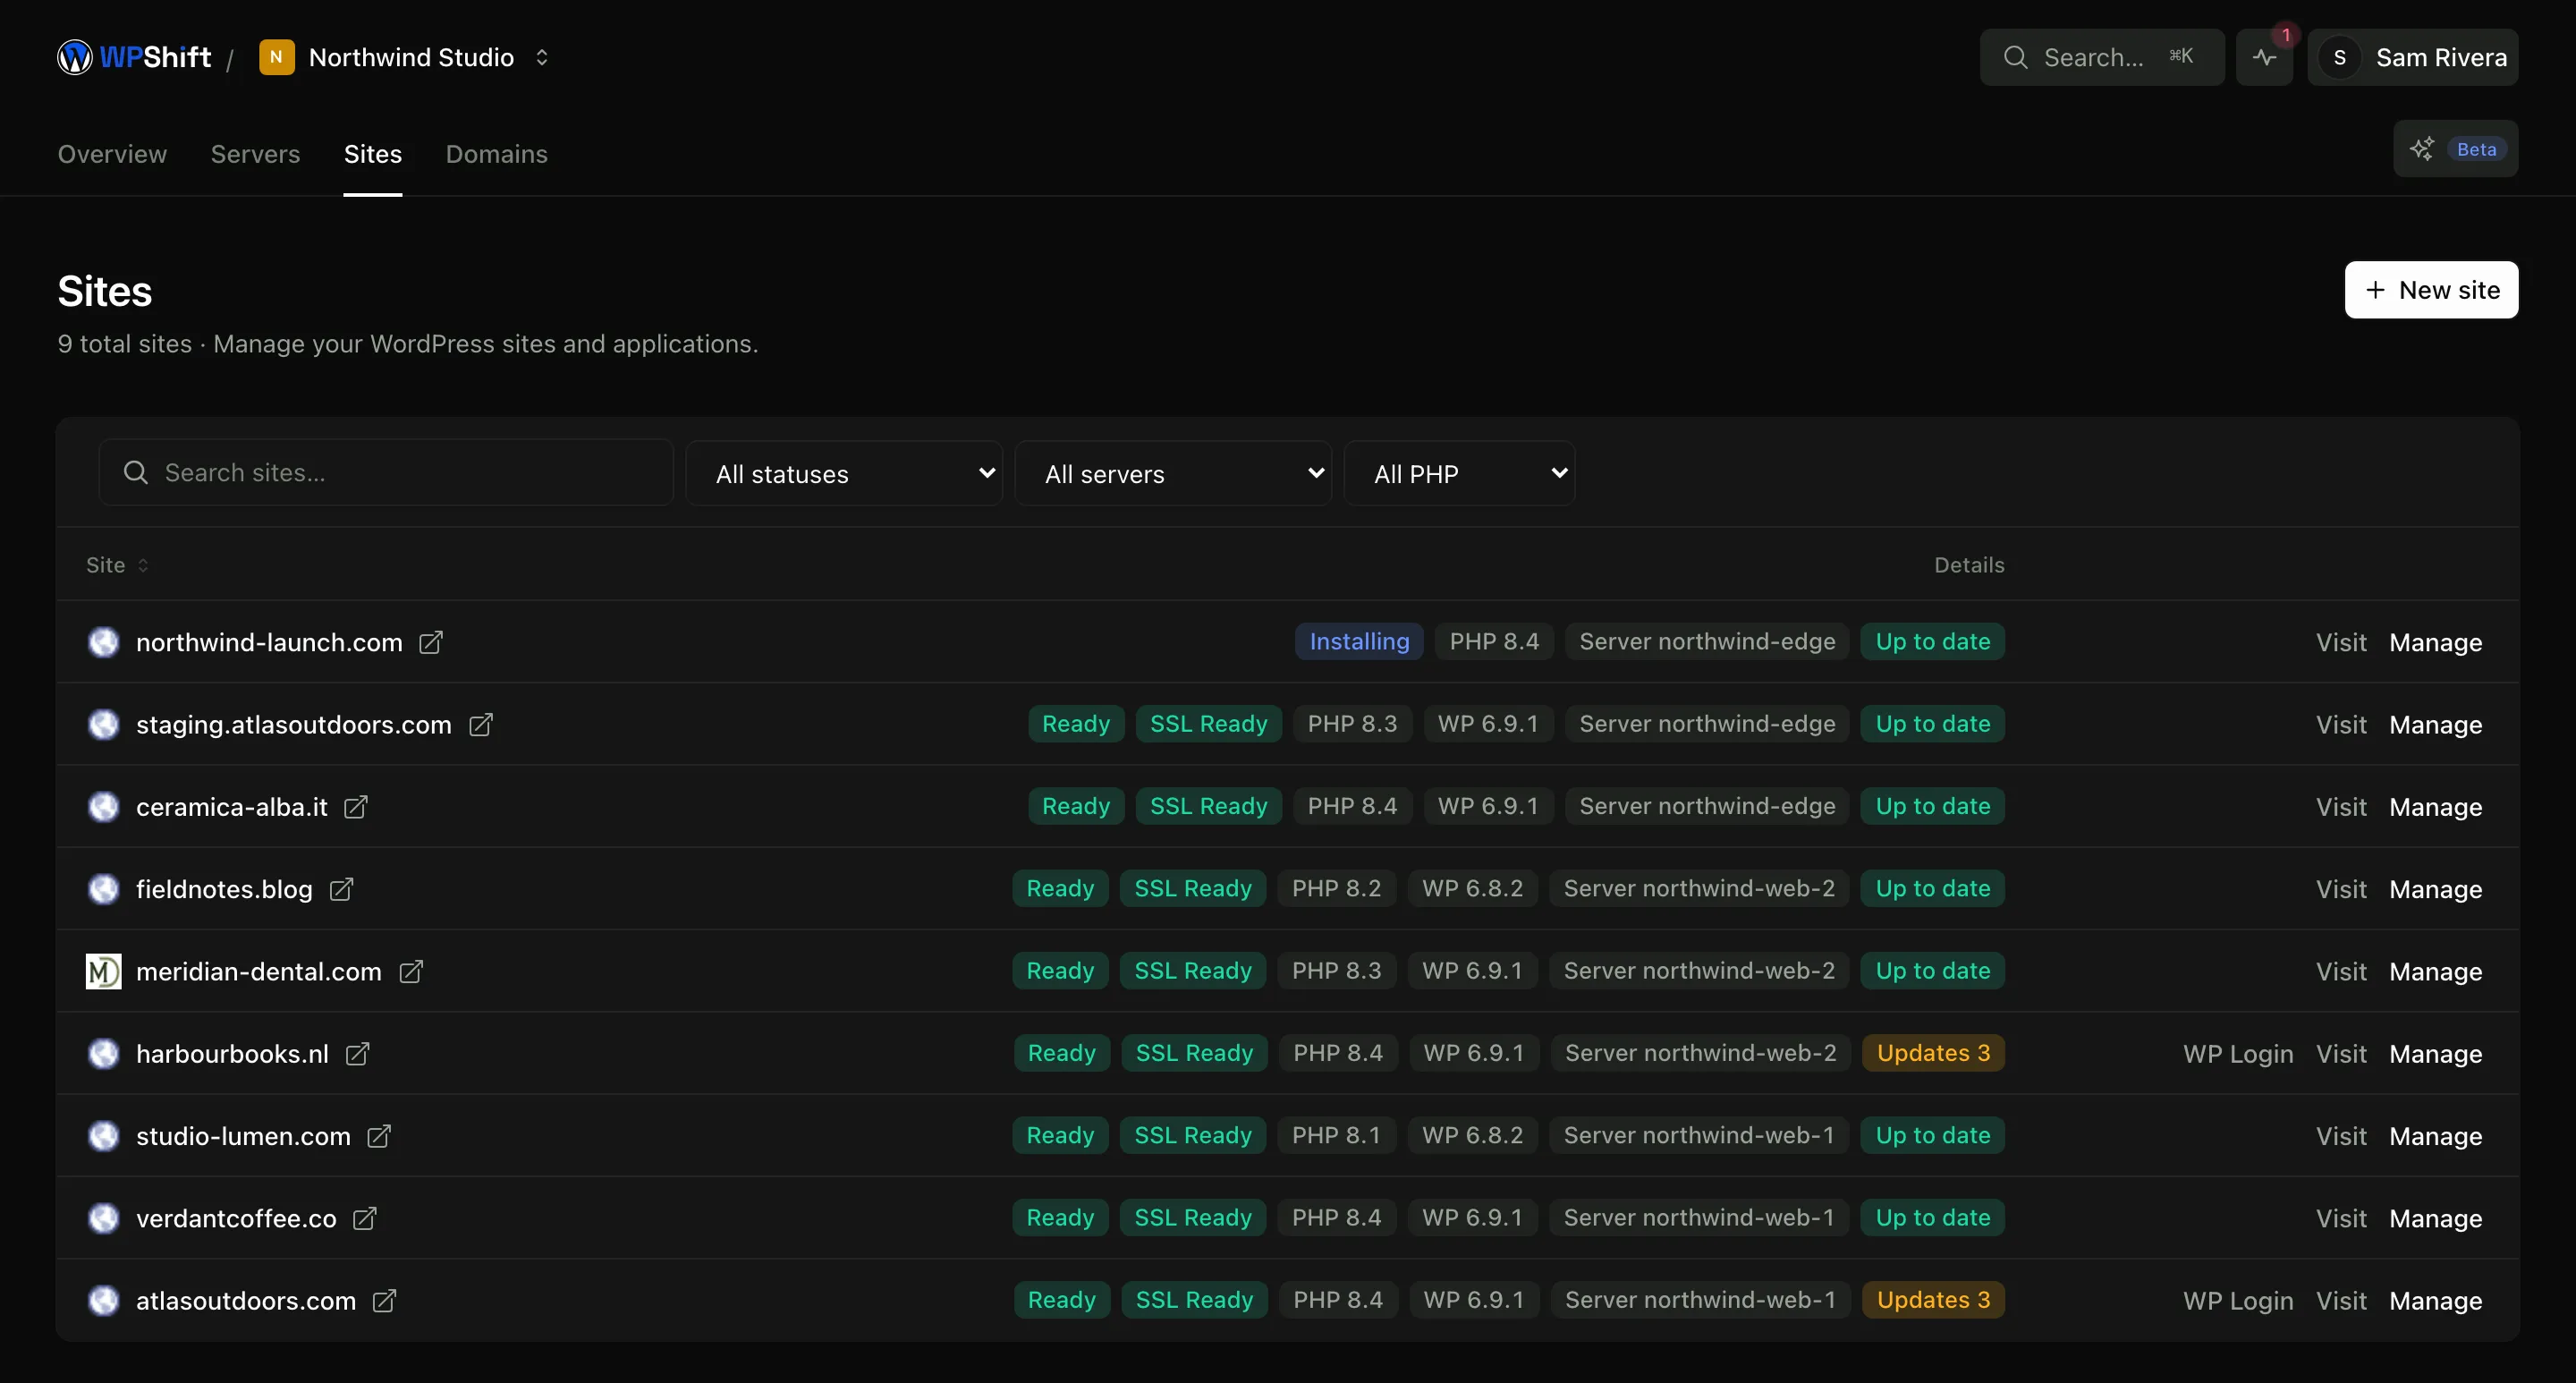Click the verdantcoffee.co site name
Viewport: 2576px width, 1383px height.
tap(236, 1218)
